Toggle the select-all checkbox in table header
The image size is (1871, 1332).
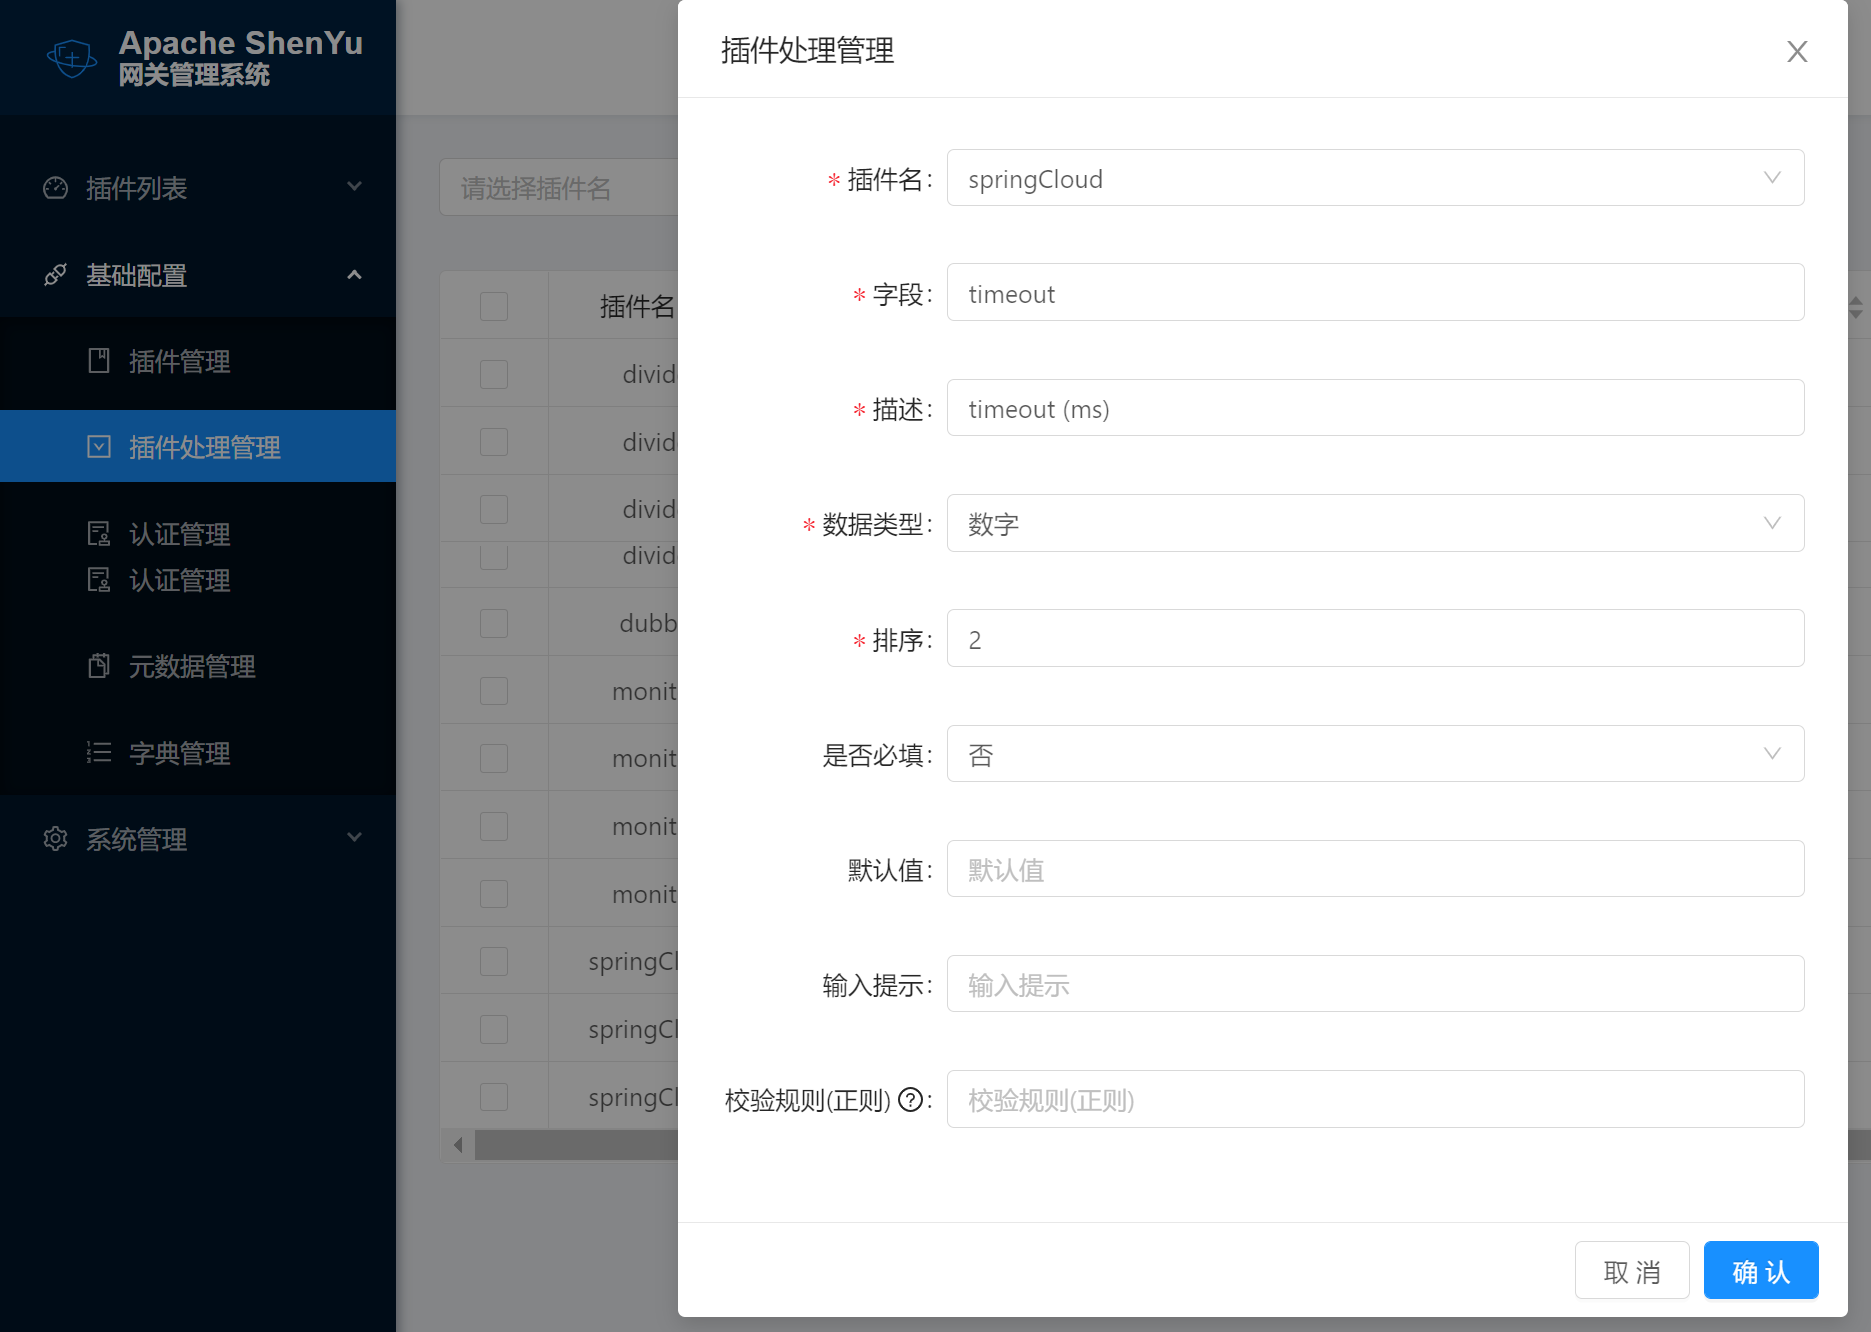tap(494, 306)
